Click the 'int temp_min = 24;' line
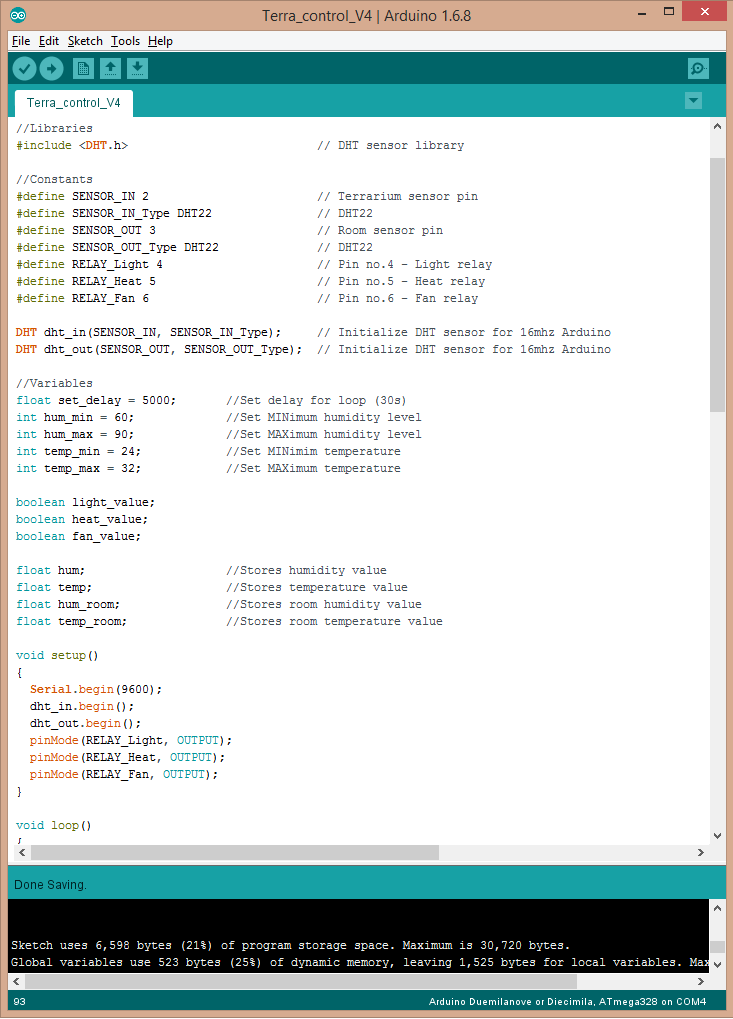Screen dimensions: 733x1019 tap(79, 451)
